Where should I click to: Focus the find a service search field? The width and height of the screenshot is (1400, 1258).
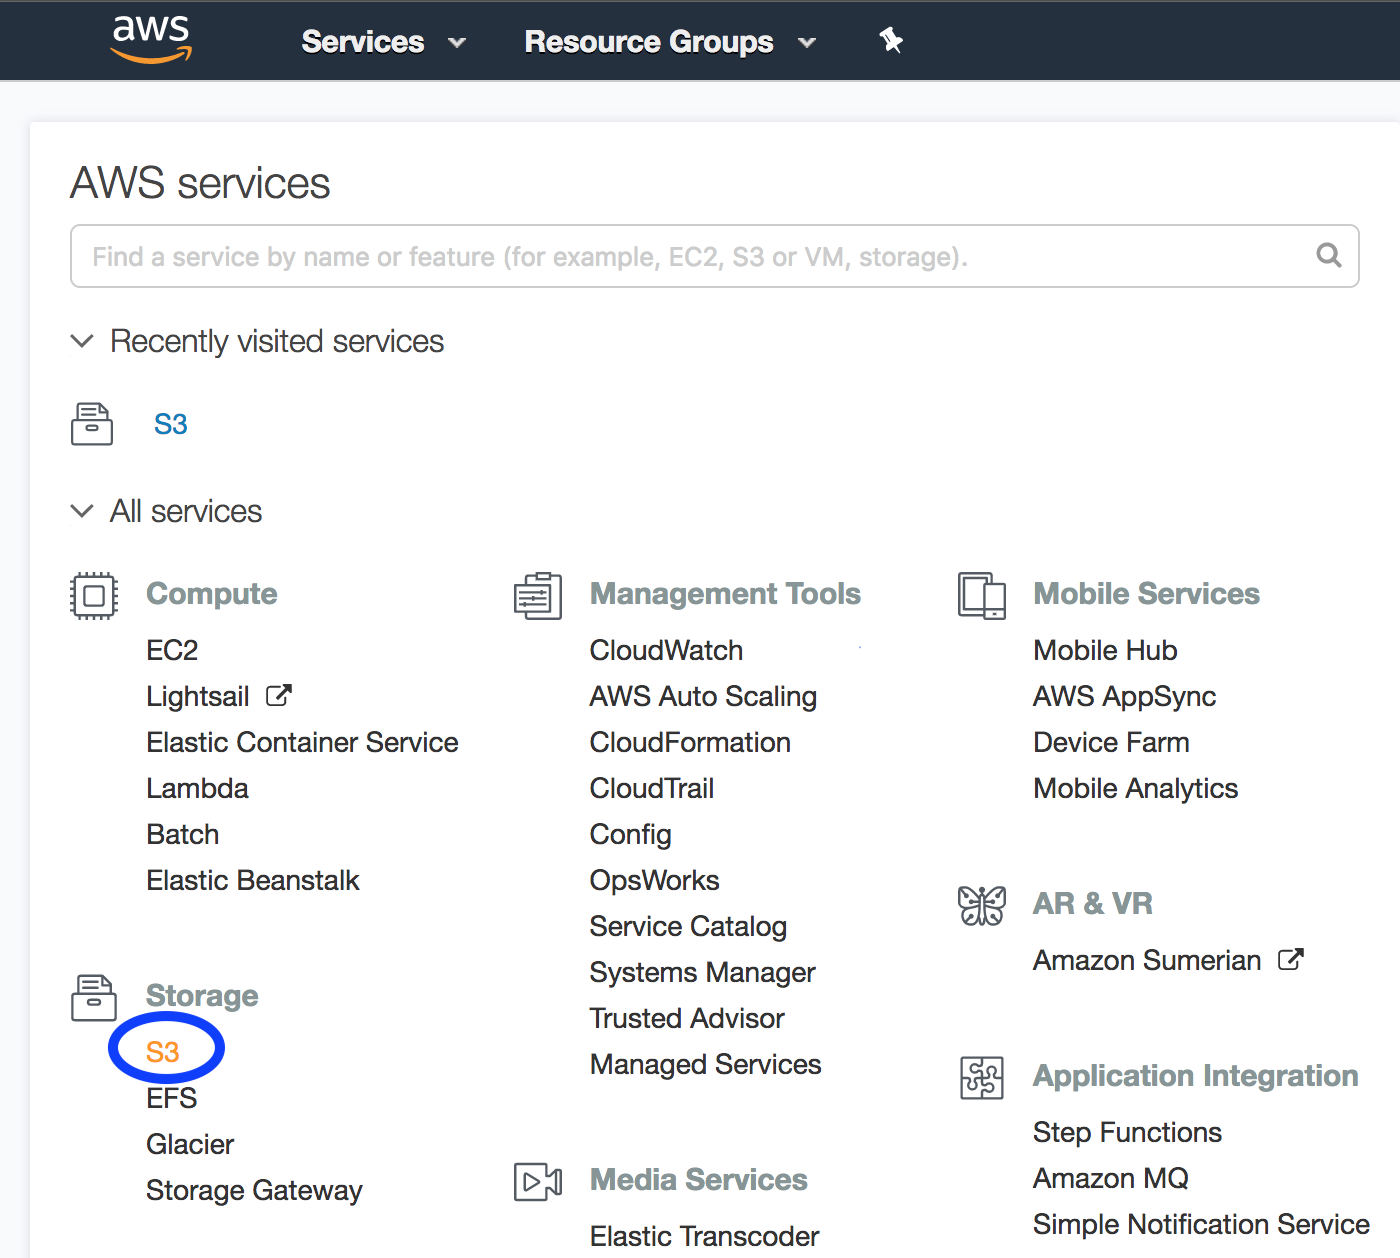pyautogui.click(x=690, y=257)
